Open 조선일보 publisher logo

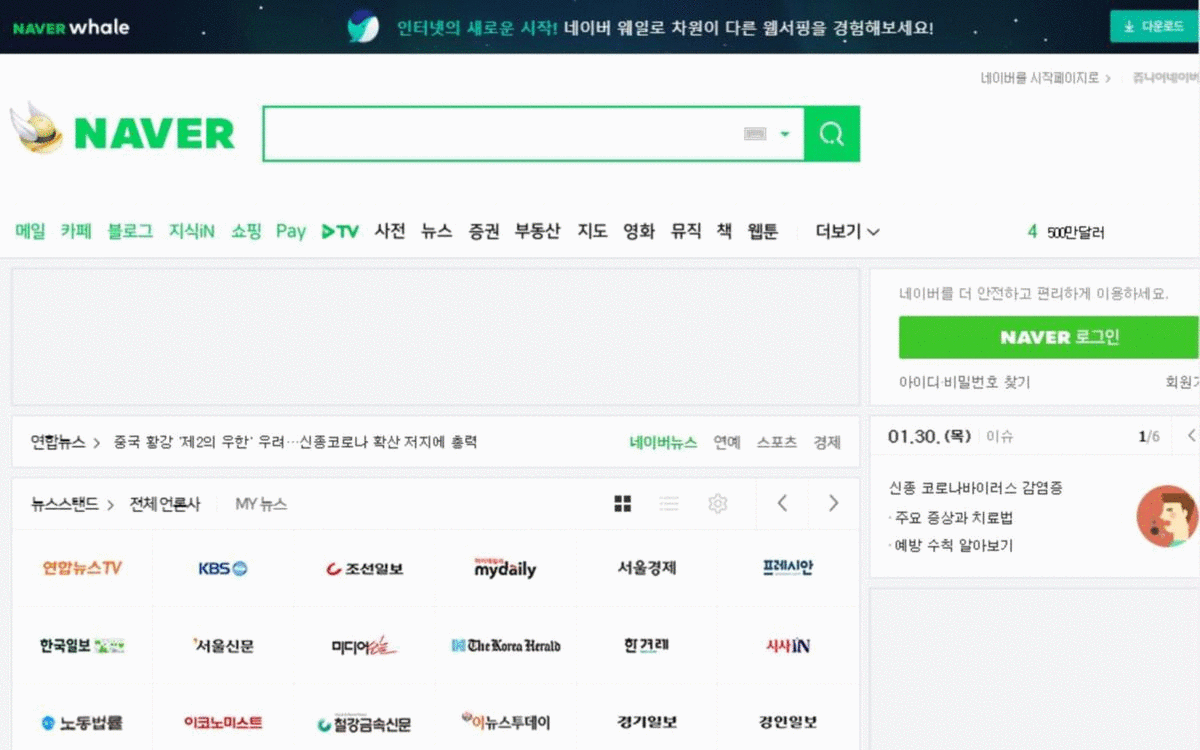coord(364,568)
